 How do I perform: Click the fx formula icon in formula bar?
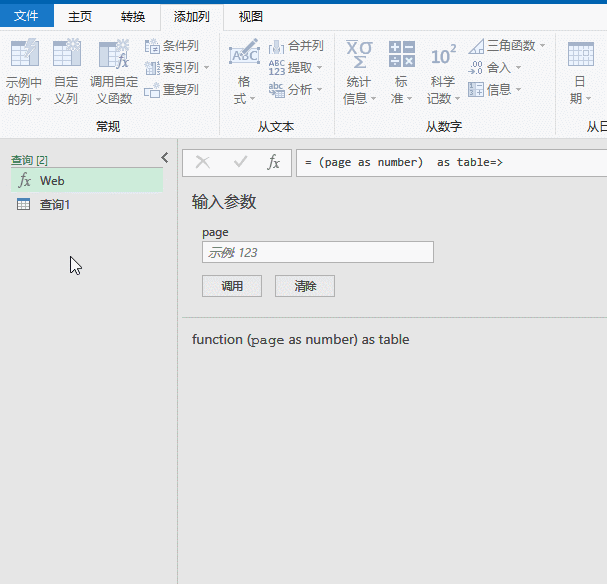pyautogui.click(x=273, y=162)
